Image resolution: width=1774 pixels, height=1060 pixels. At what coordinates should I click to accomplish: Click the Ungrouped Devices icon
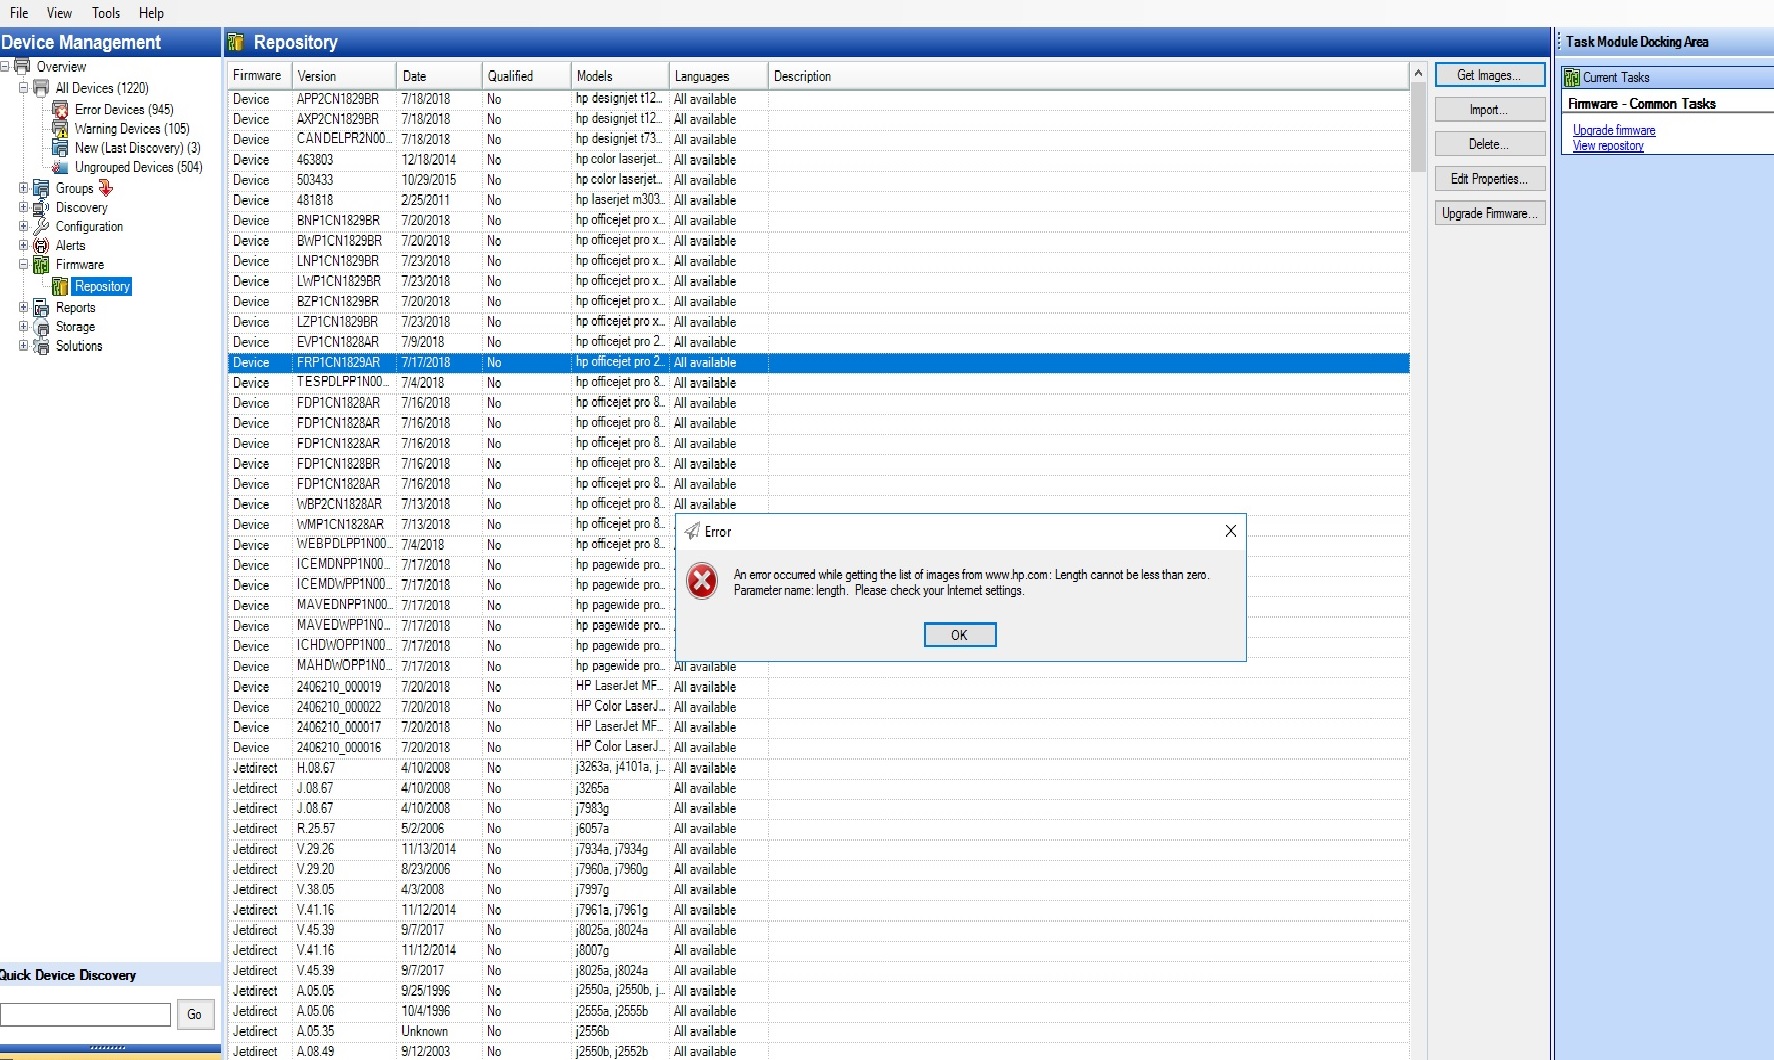click(x=60, y=167)
